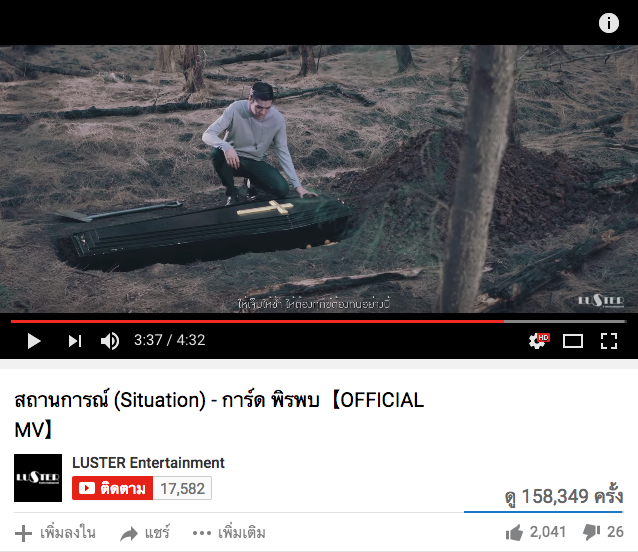This screenshot has width=638, height=552.
Task: Open LUSTER Entertainment channel link
Action: (x=148, y=463)
